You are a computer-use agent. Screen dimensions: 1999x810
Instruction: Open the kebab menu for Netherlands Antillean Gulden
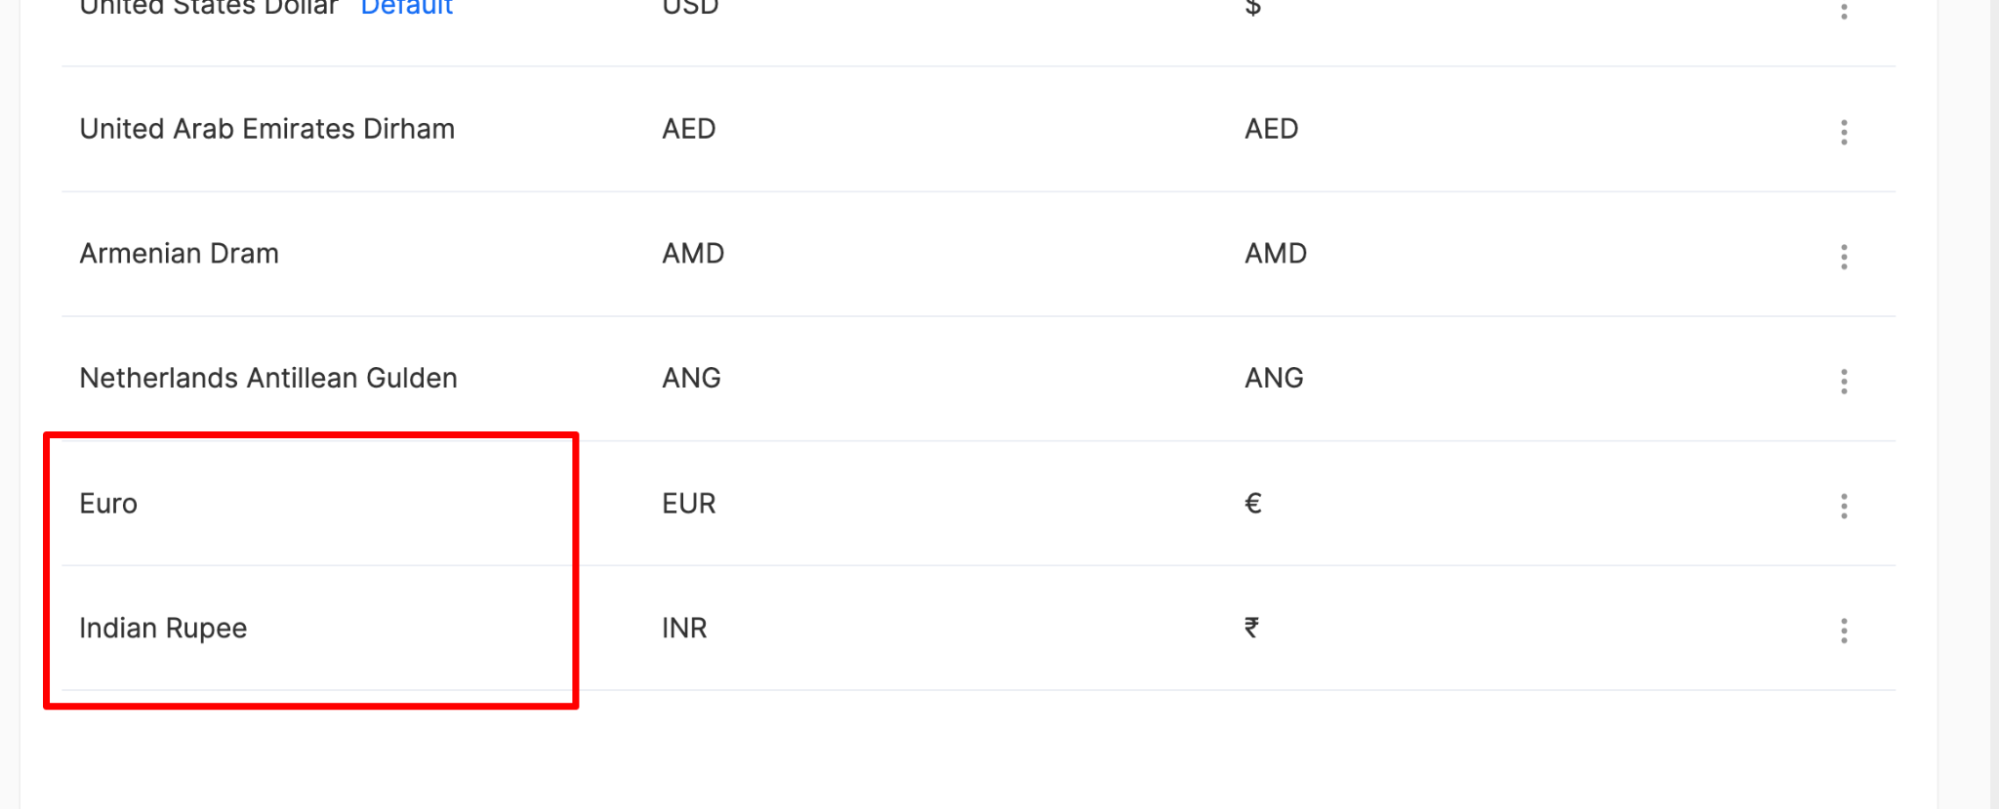(1844, 381)
